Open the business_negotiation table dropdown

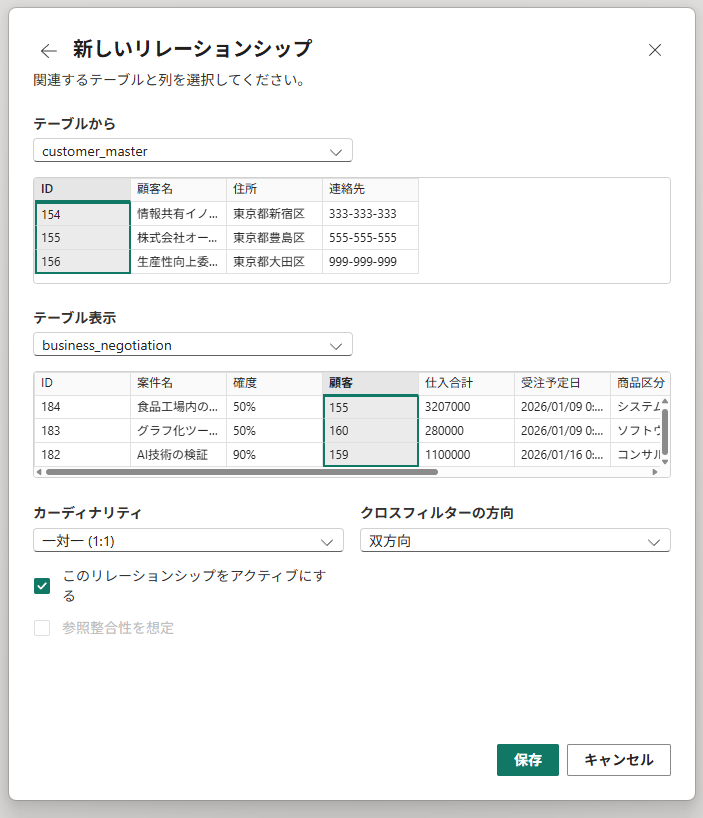192,345
